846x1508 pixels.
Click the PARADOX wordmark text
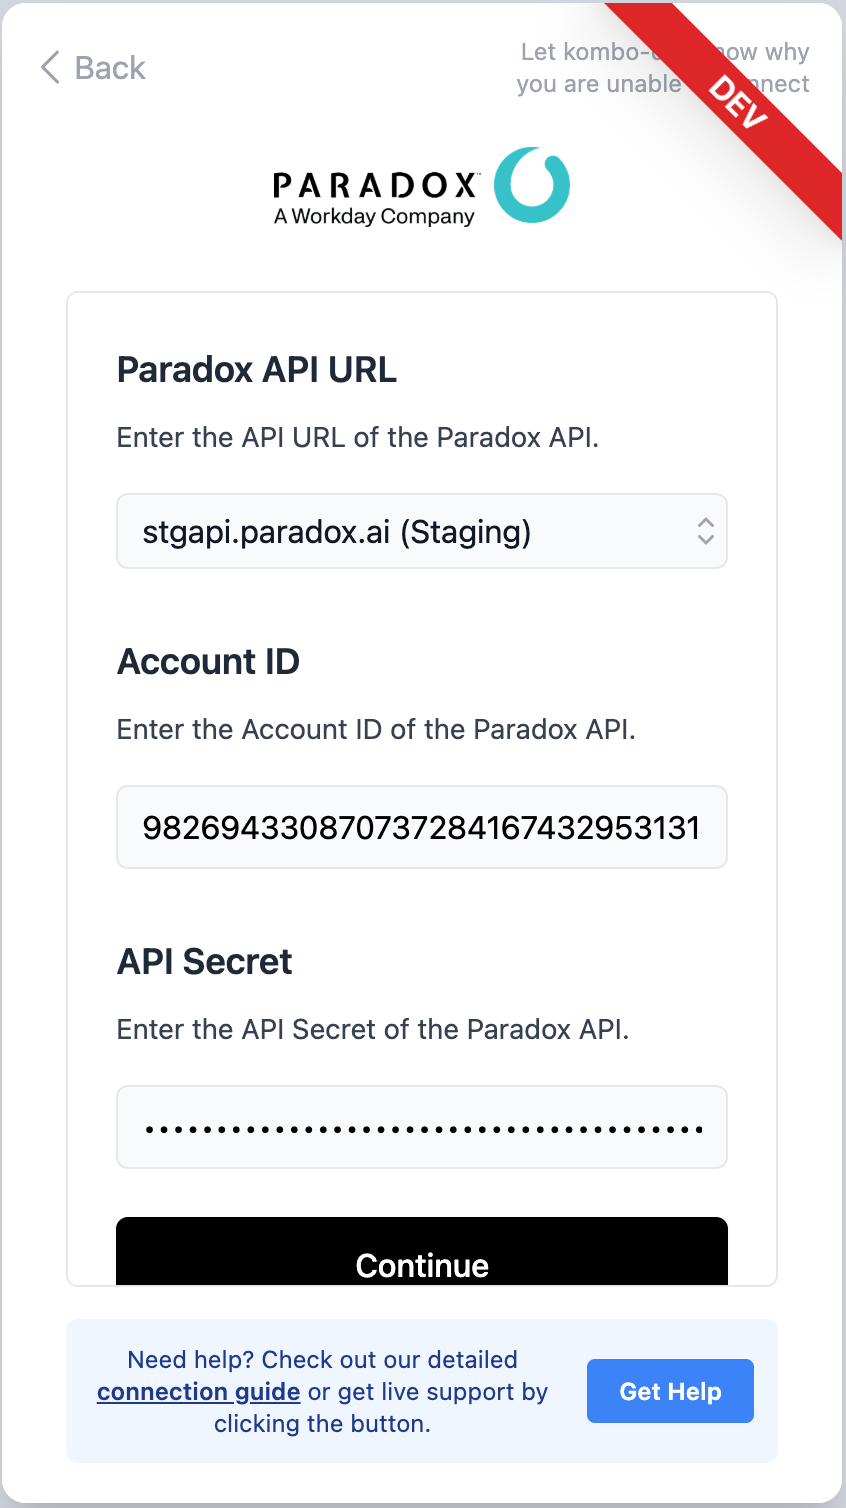tap(375, 185)
